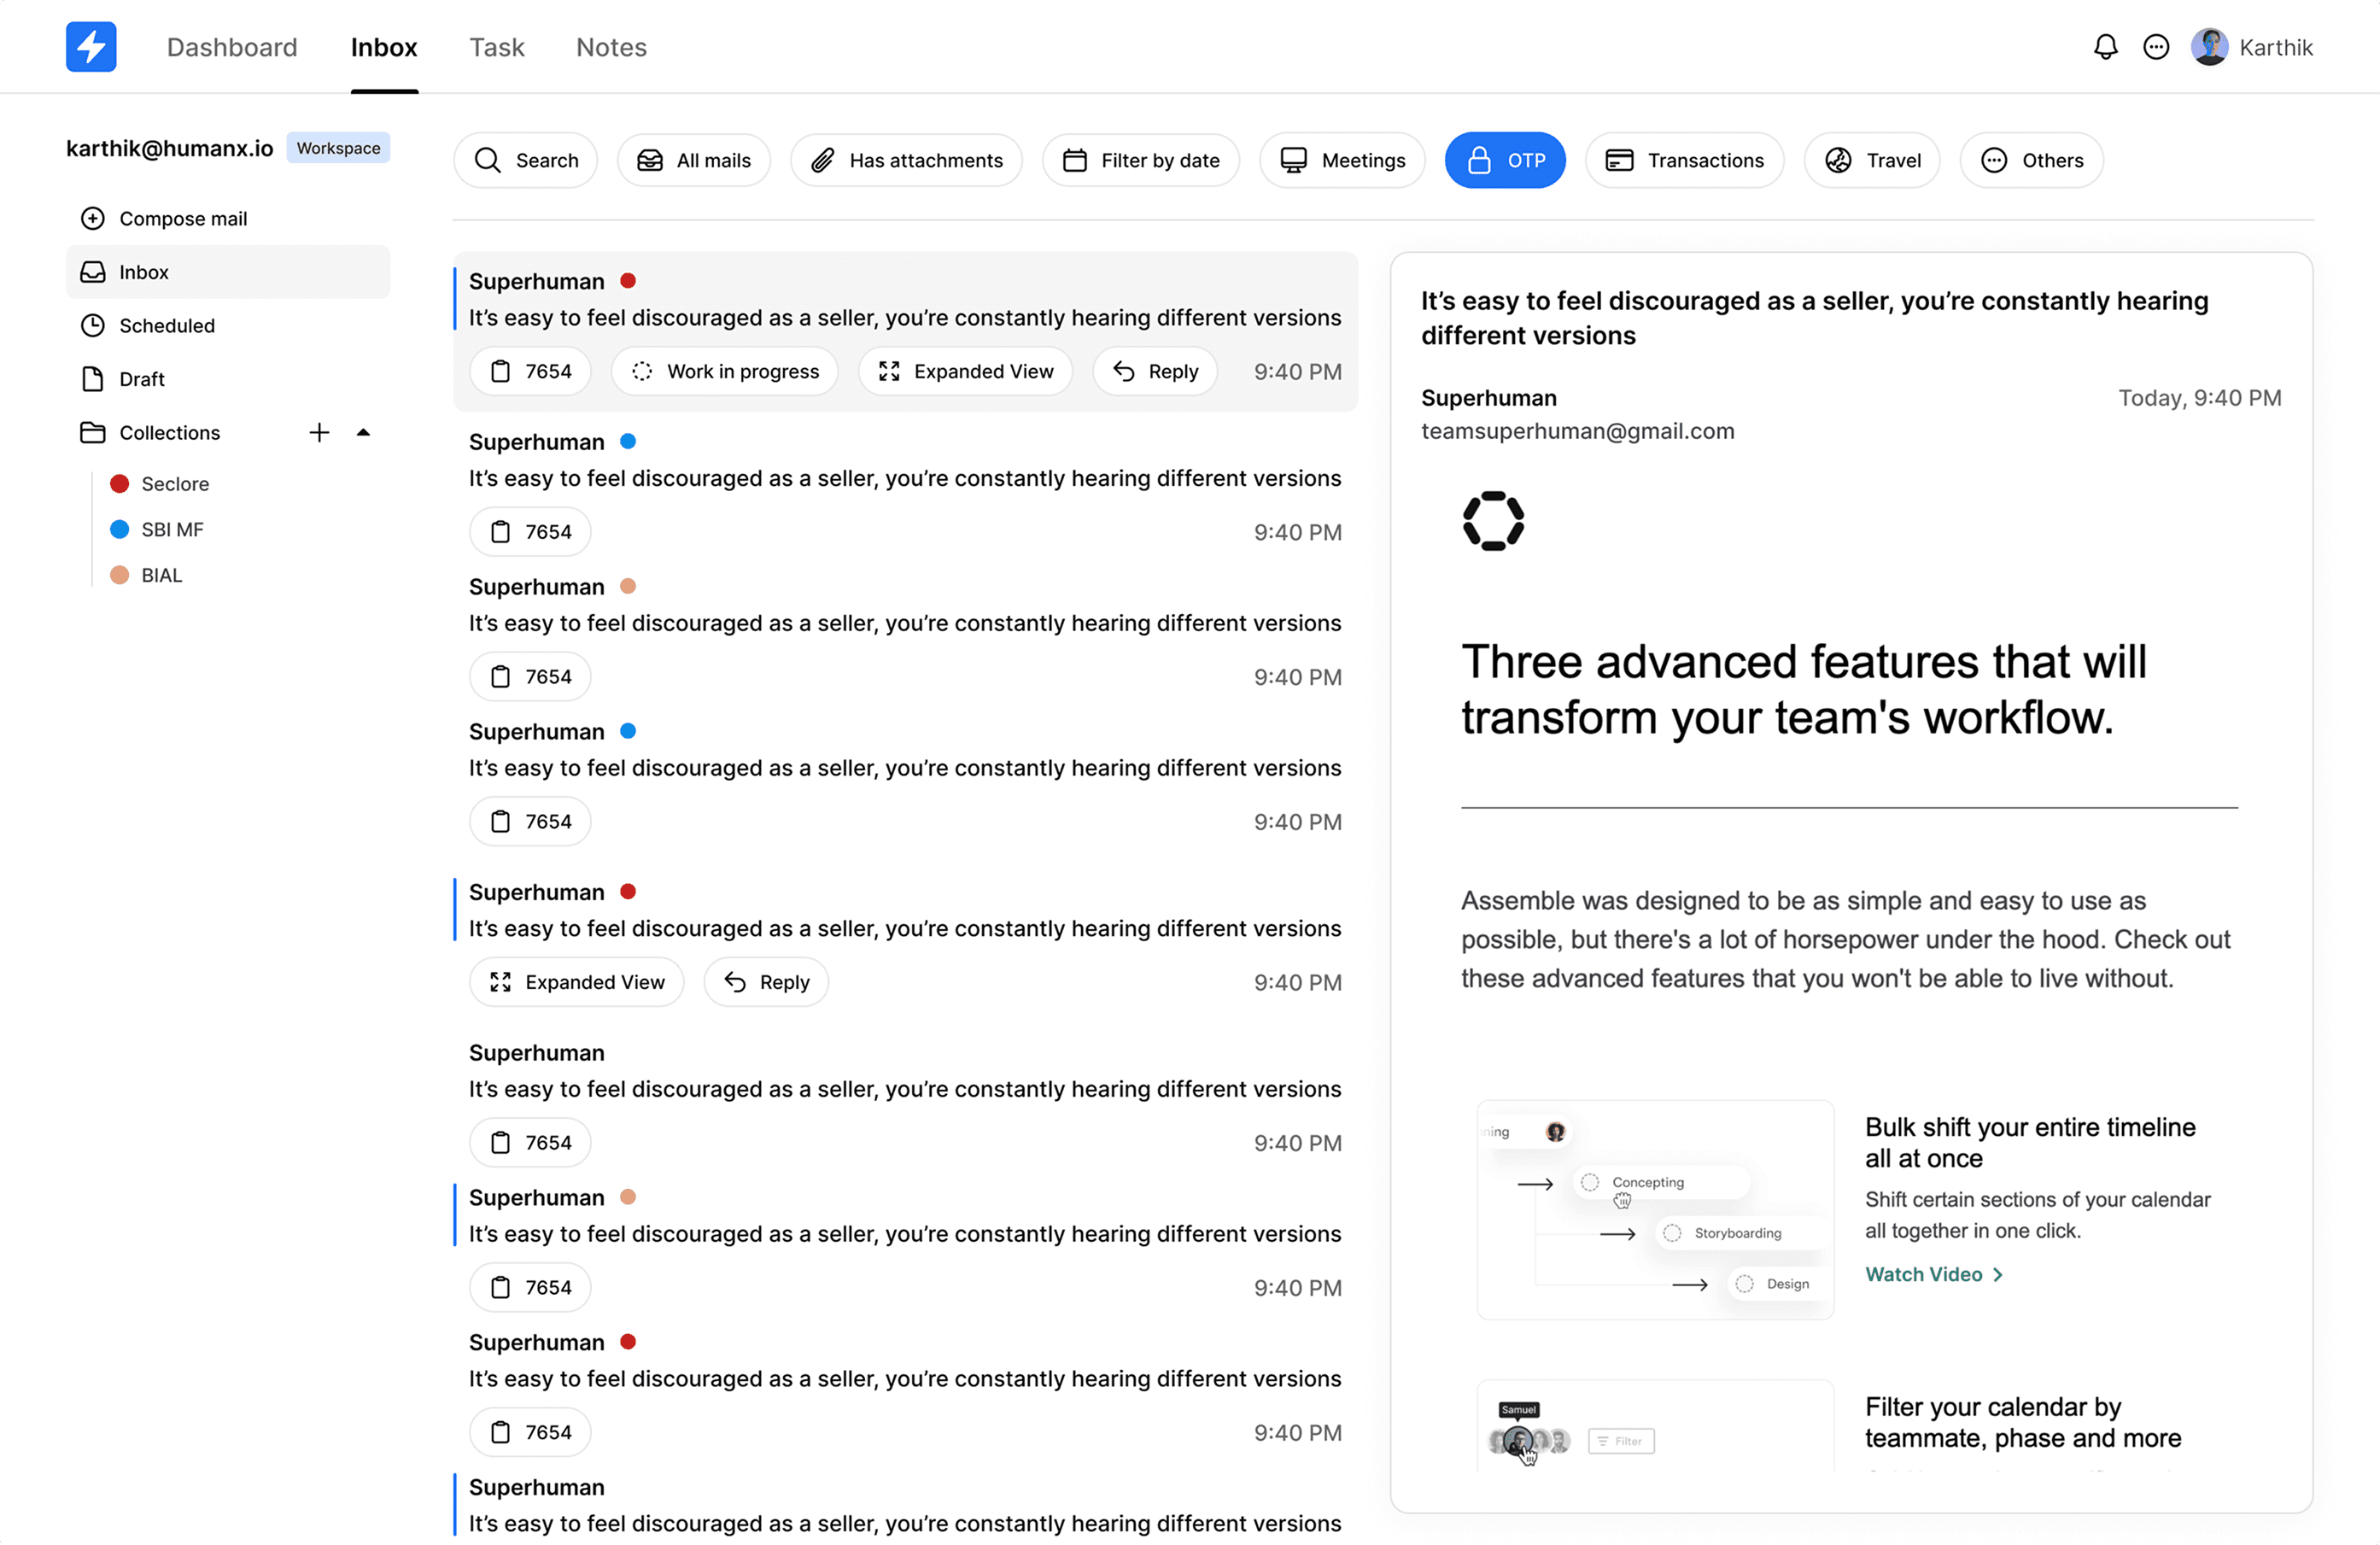
Task: Copy OTP 7654 in first email
Action: (530, 372)
